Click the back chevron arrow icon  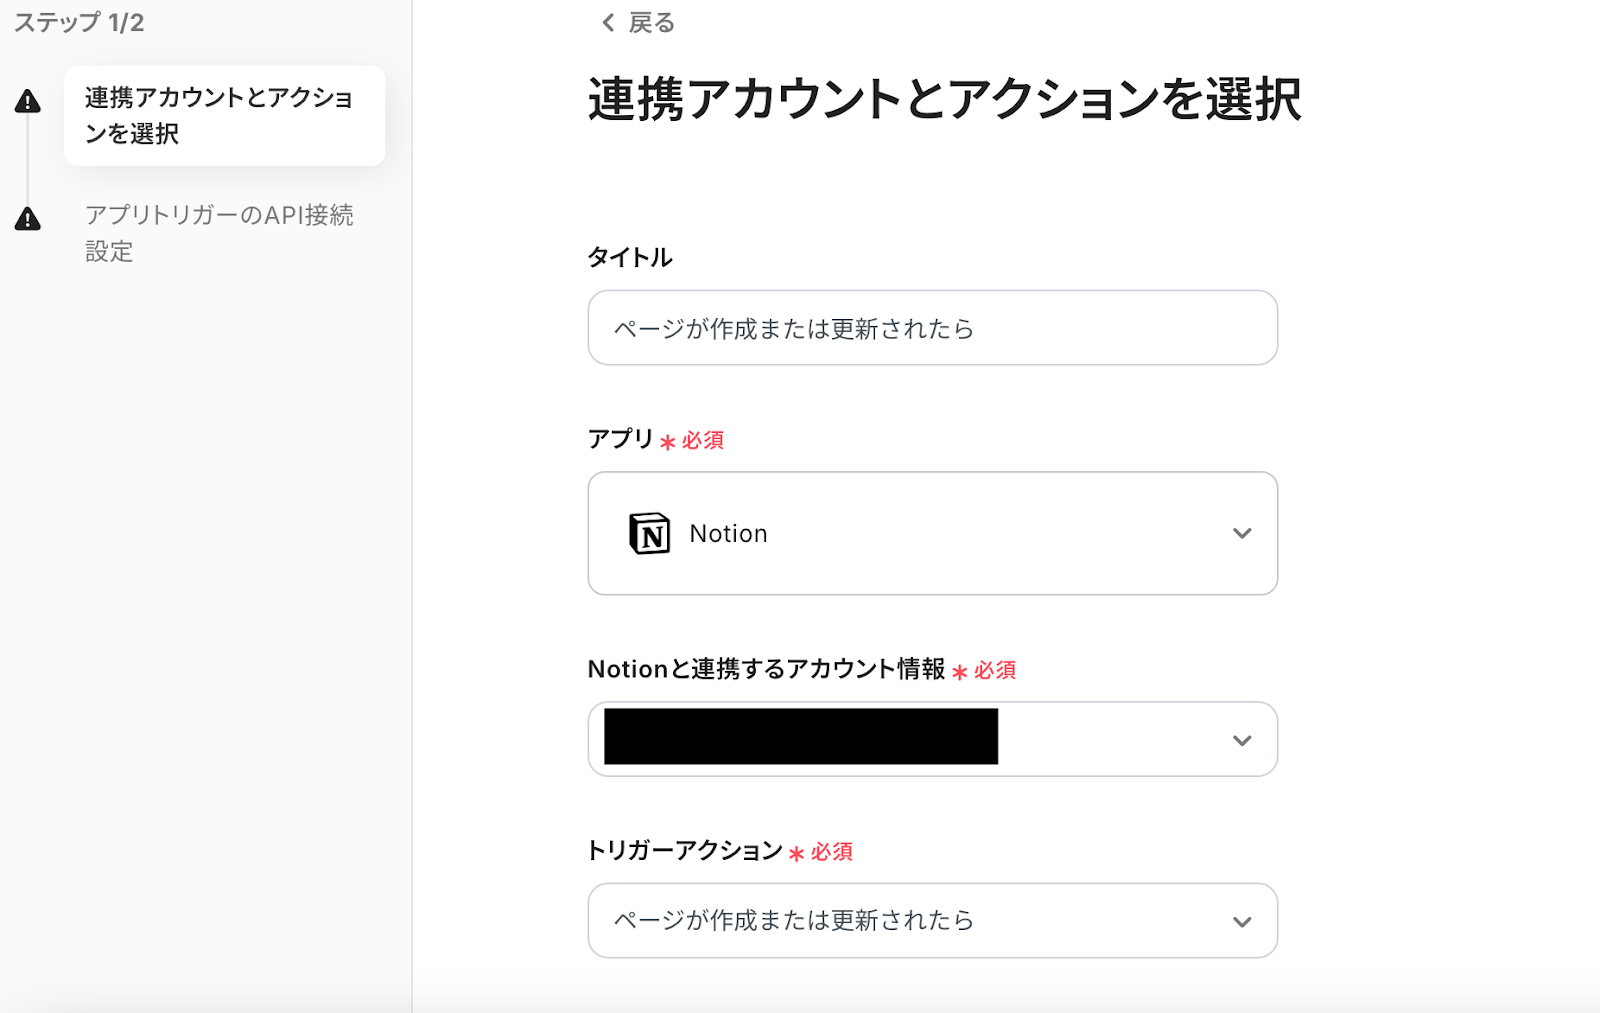pyautogui.click(x=608, y=23)
